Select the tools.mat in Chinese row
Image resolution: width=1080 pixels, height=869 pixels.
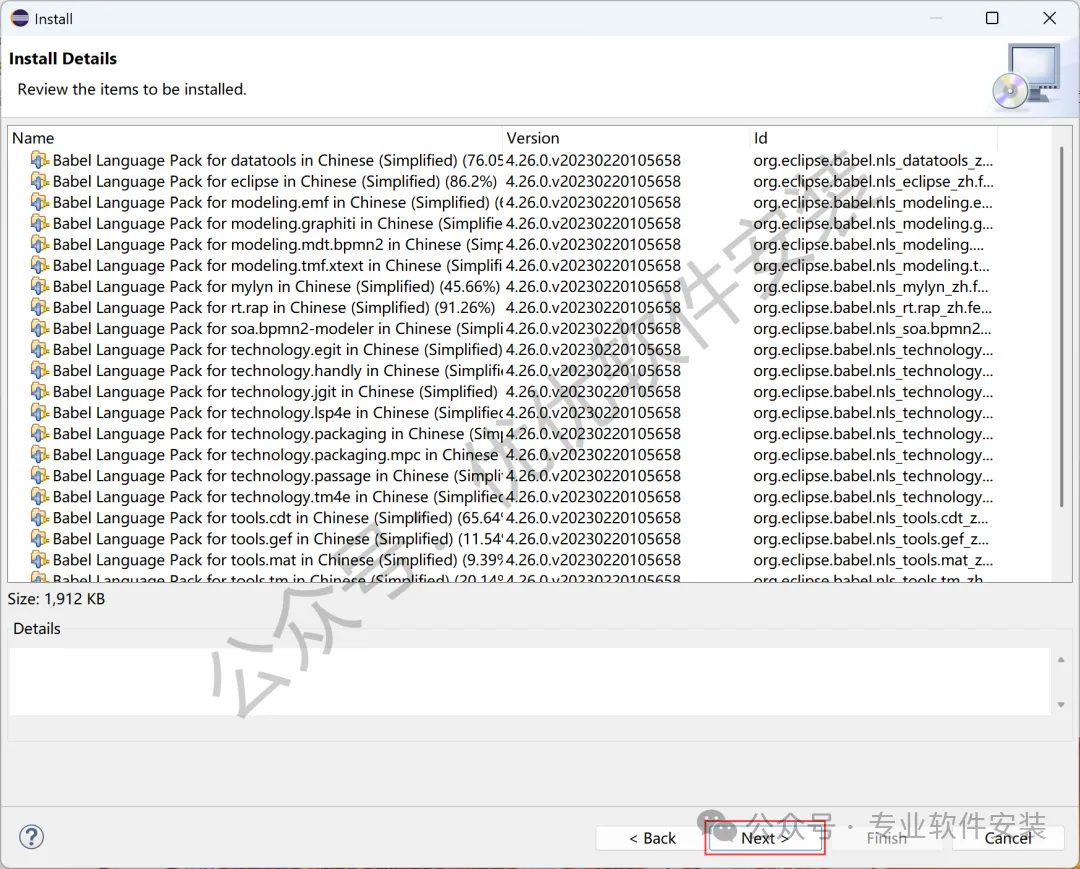278,560
